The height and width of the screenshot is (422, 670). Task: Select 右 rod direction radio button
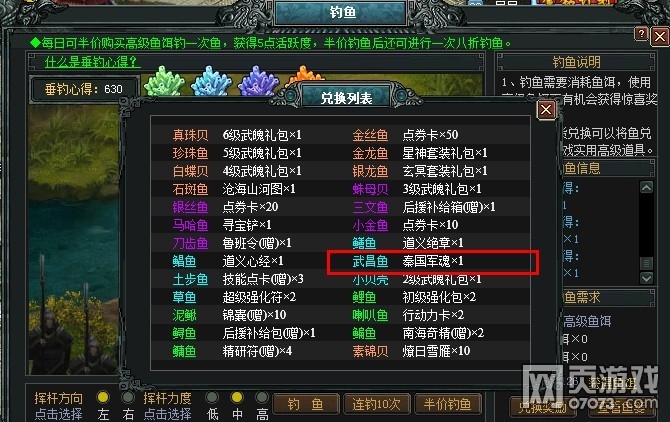127,397
